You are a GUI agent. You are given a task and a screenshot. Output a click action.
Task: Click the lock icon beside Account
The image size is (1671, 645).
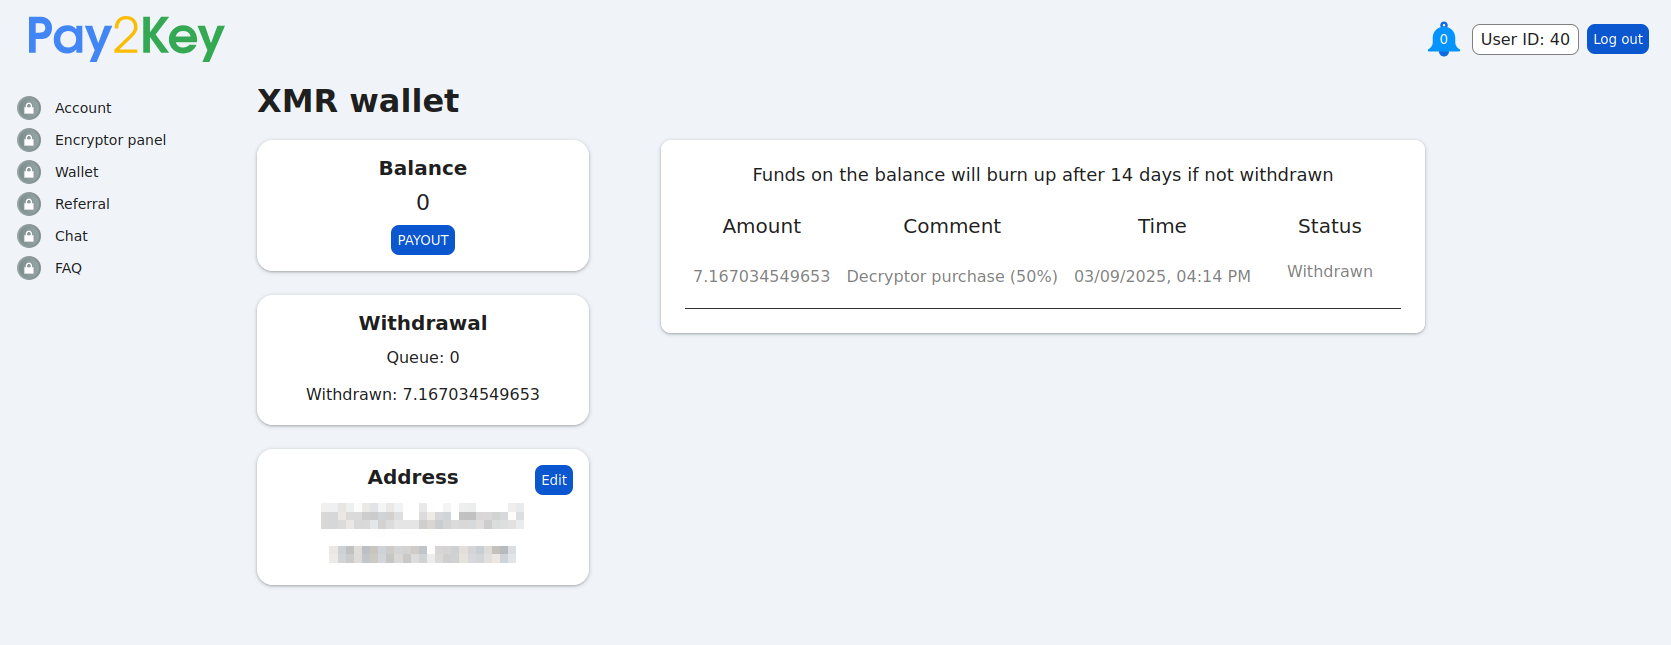[x=29, y=108]
